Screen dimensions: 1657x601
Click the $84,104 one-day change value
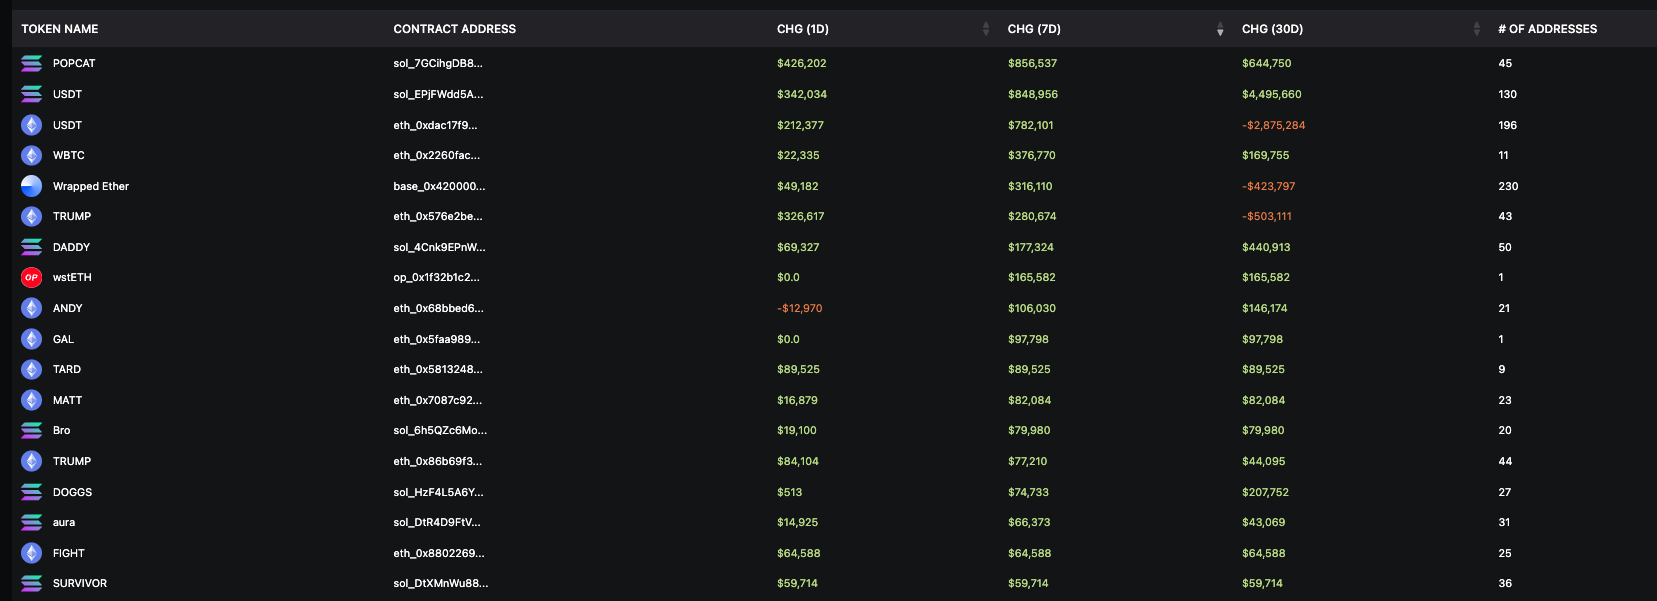(x=798, y=461)
